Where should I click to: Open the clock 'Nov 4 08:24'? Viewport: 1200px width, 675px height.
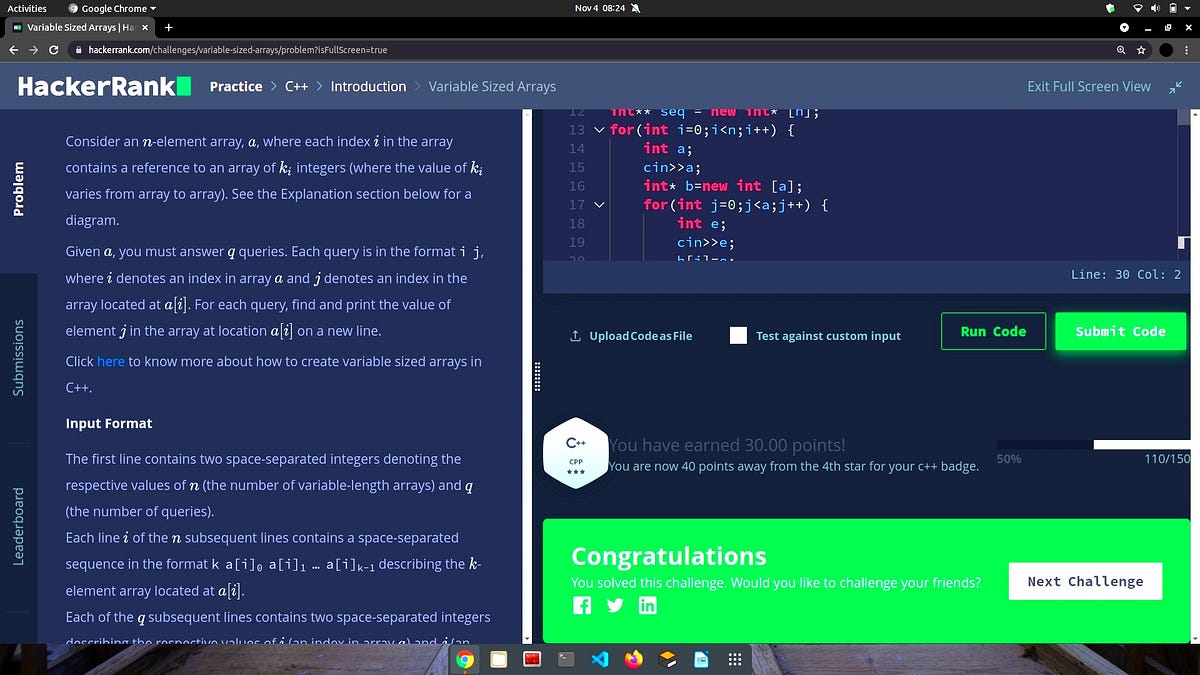[600, 8]
